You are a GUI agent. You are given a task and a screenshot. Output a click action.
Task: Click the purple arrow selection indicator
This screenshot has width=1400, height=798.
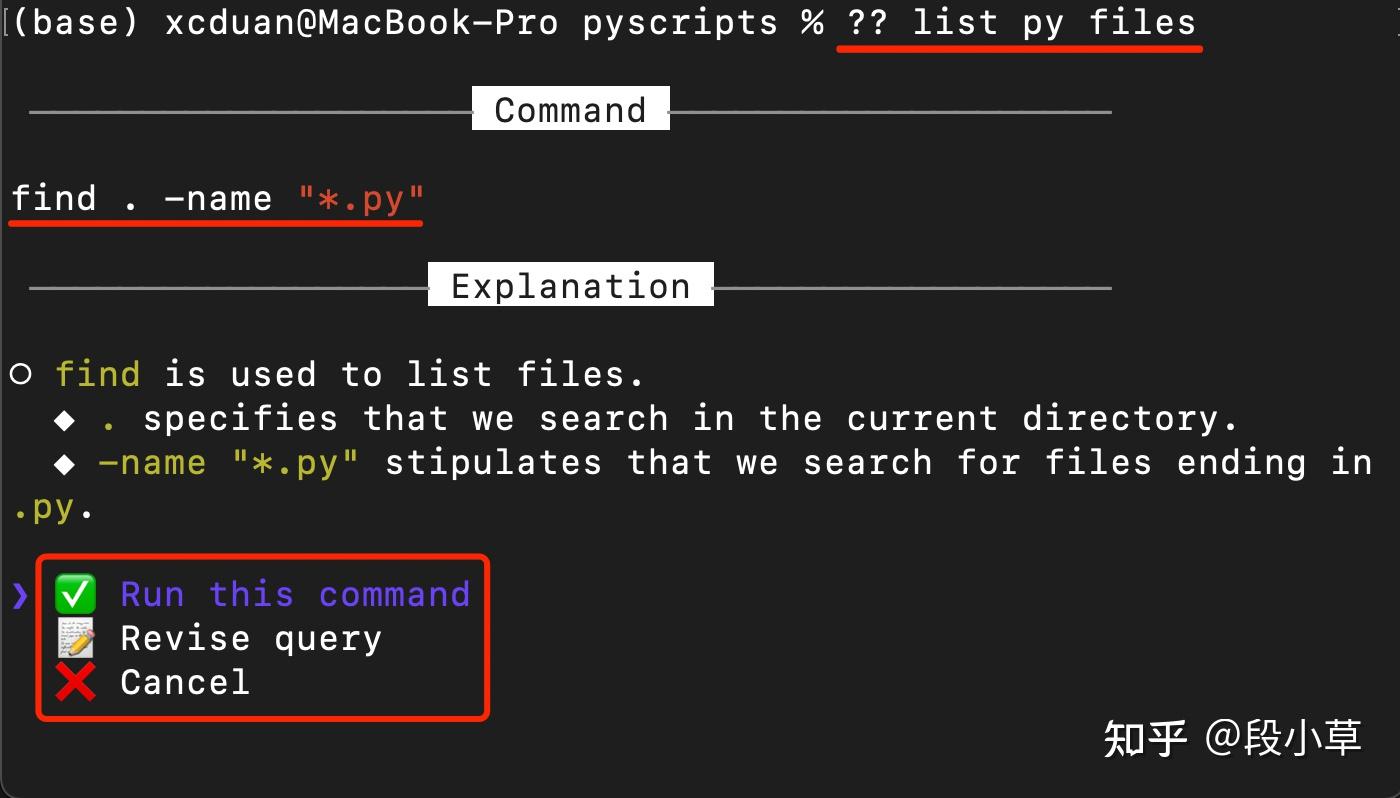tap(18, 593)
